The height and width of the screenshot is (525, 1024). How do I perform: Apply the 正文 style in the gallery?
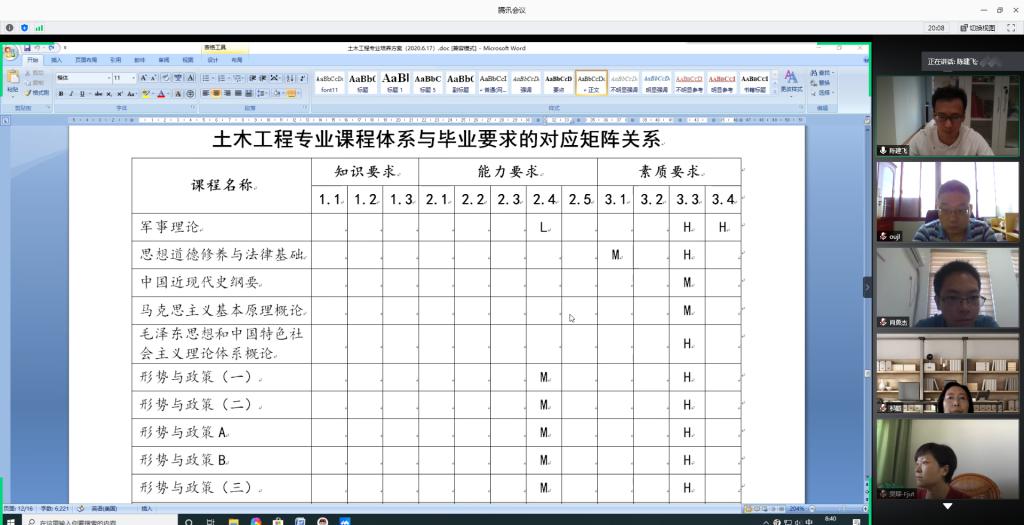pos(592,83)
